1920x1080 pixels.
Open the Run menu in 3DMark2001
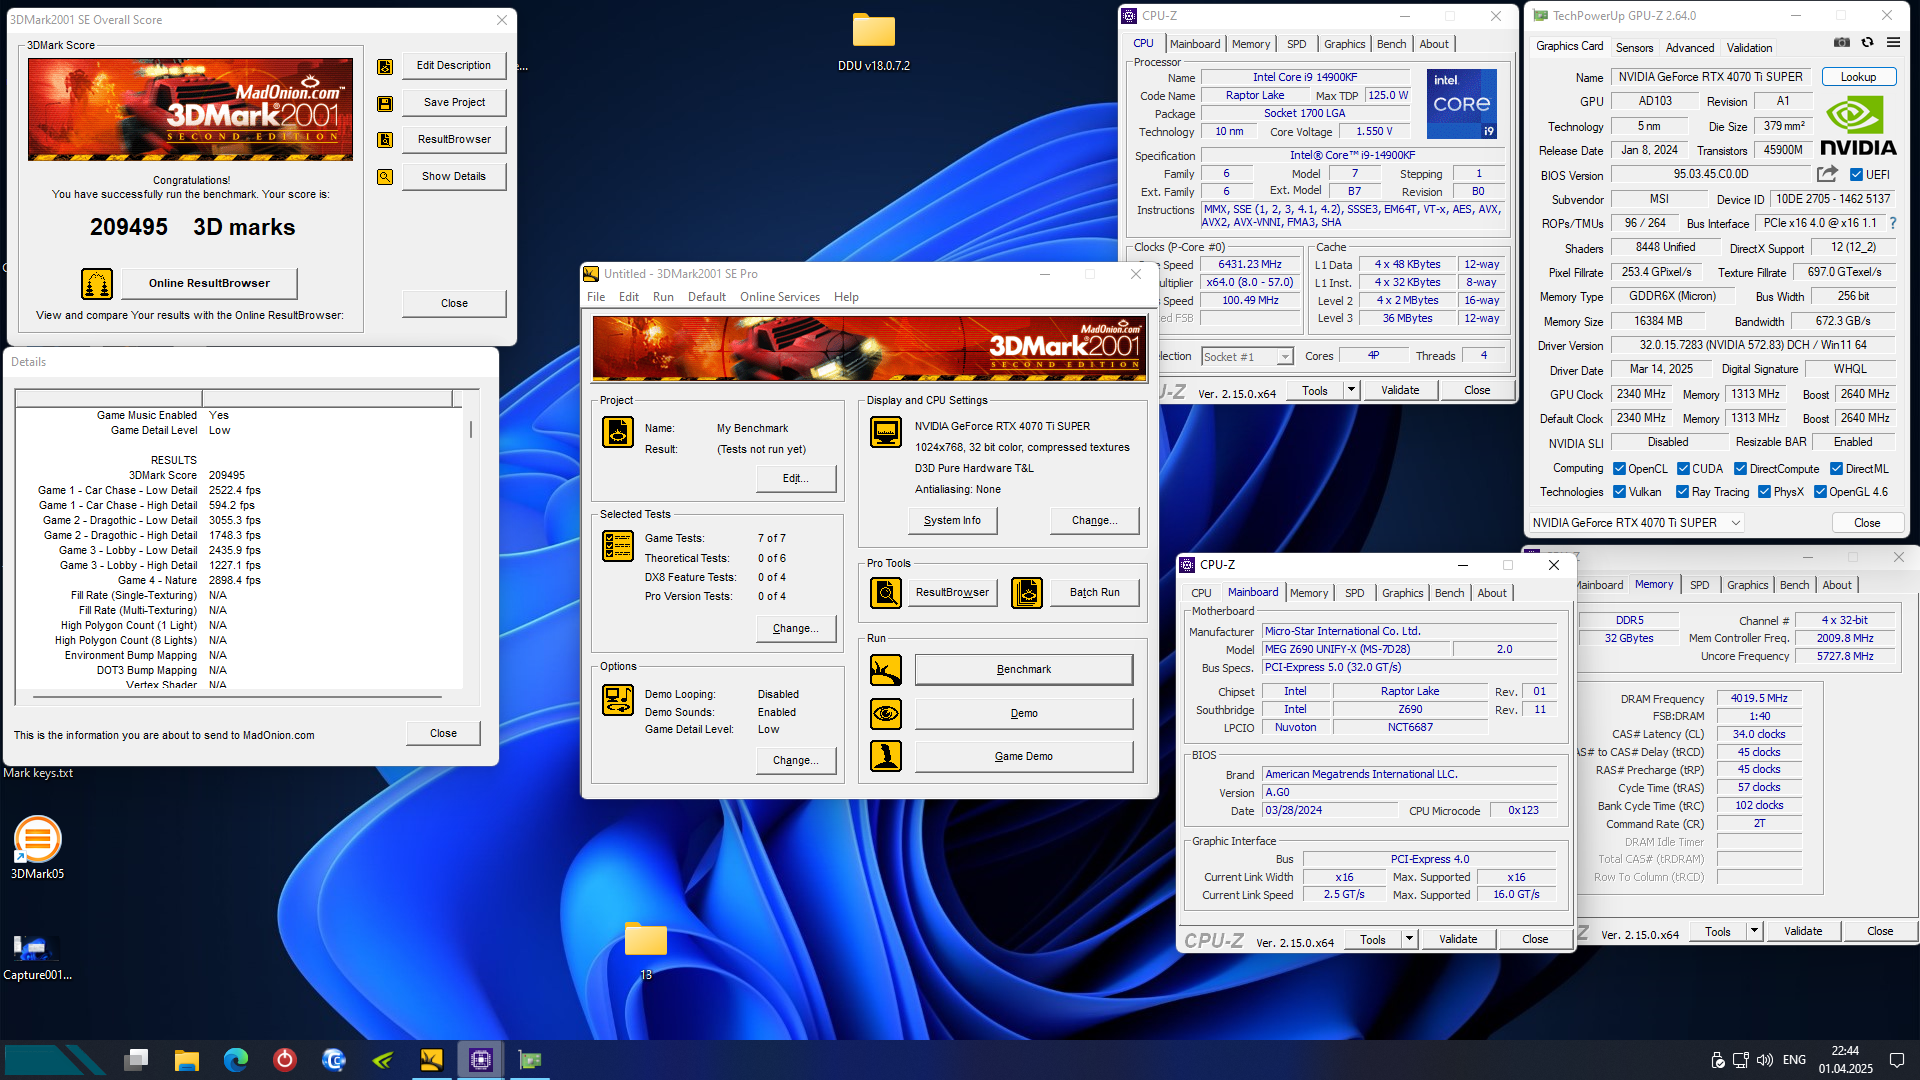pos(663,297)
